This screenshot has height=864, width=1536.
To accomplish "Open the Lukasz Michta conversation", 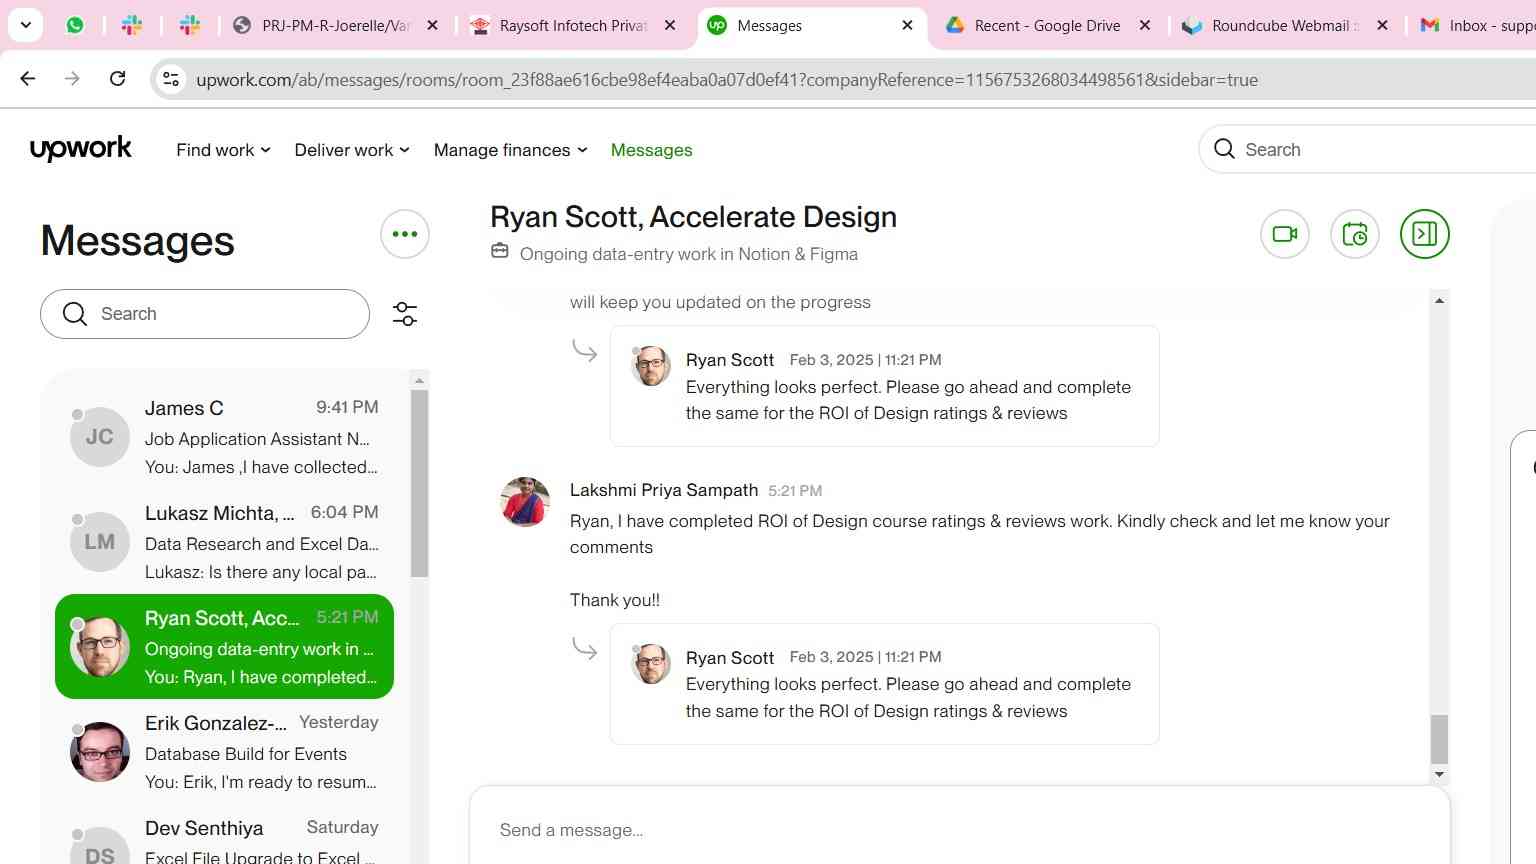I will click(224, 542).
